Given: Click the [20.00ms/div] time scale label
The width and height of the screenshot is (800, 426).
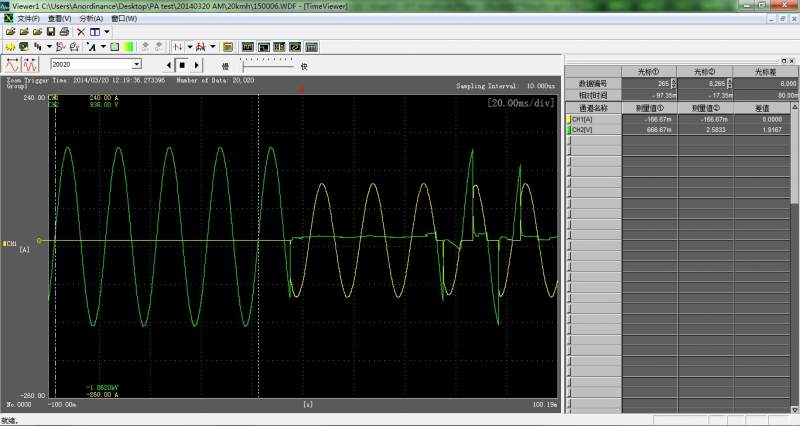Looking at the screenshot, I should pyautogui.click(x=520, y=103).
